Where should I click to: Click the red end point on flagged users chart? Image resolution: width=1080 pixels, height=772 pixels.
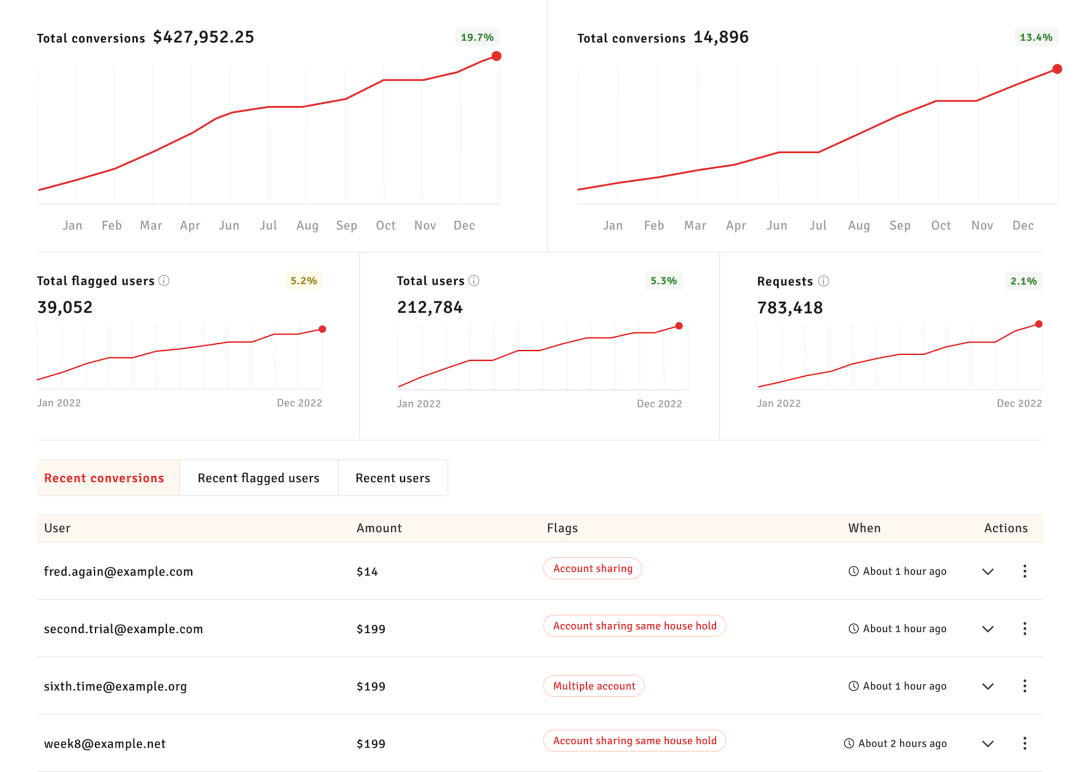322,329
